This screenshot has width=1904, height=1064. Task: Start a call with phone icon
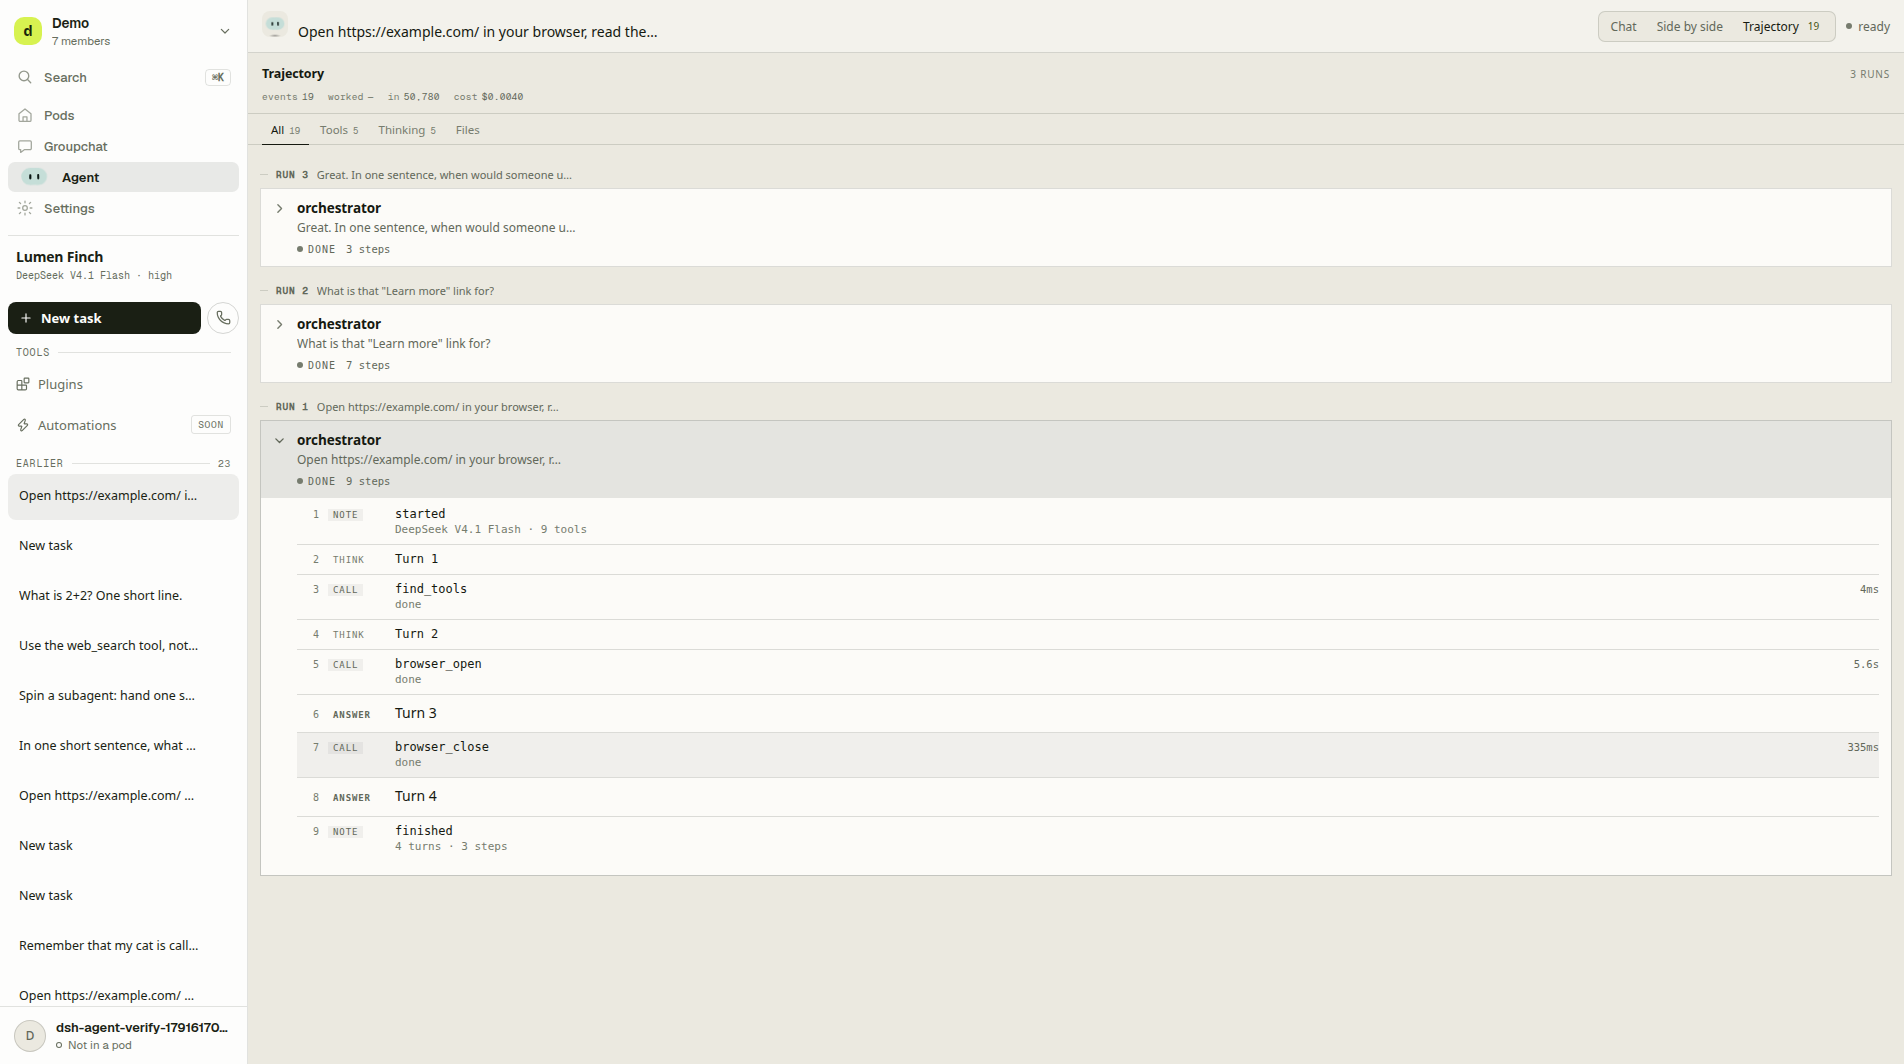tap(223, 318)
